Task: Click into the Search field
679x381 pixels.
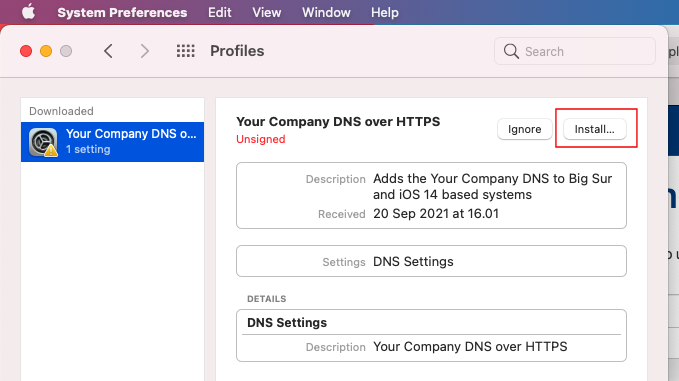Action: (x=575, y=51)
